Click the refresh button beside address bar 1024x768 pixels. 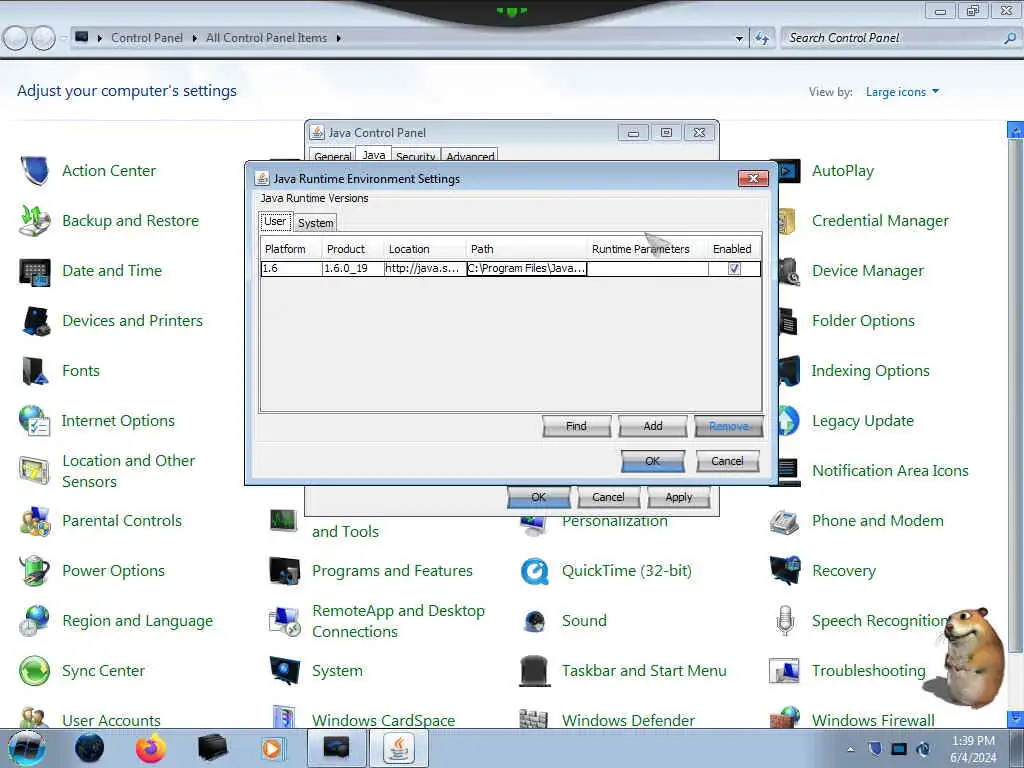pyautogui.click(x=762, y=39)
